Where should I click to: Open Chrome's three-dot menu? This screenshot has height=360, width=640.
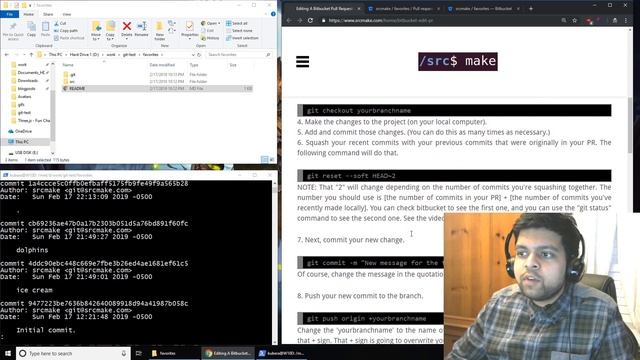pos(626,20)
